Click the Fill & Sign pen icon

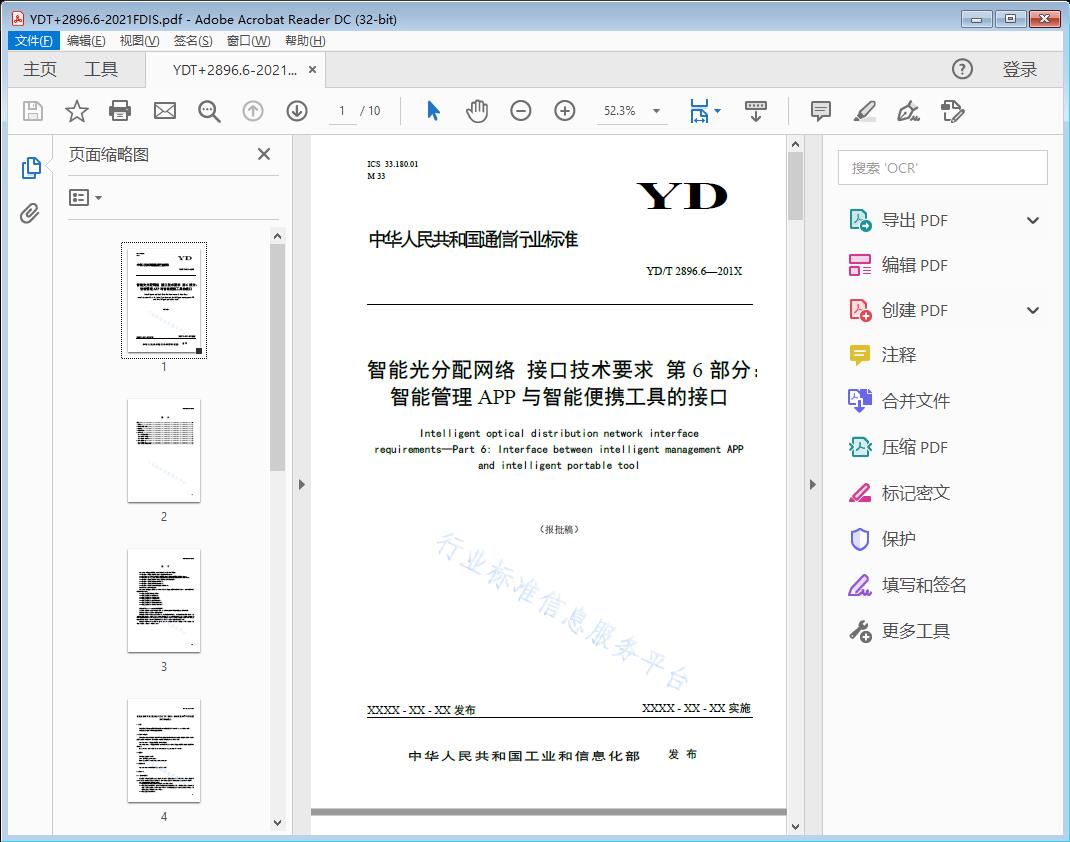coord(952,111)
